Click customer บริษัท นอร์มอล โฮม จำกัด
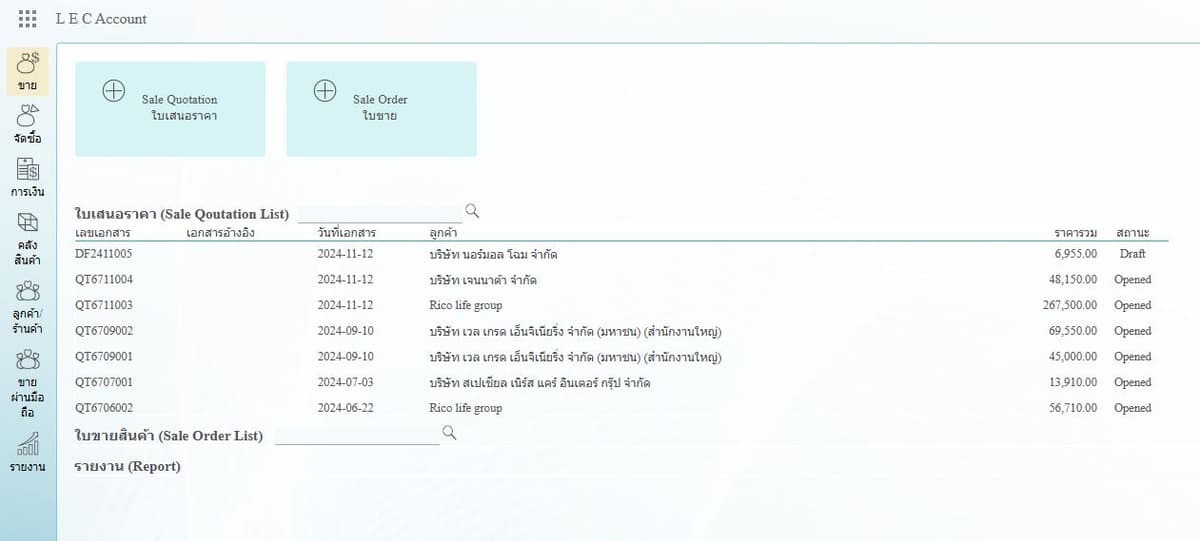The image size is (1200, 541). [493, 254]
